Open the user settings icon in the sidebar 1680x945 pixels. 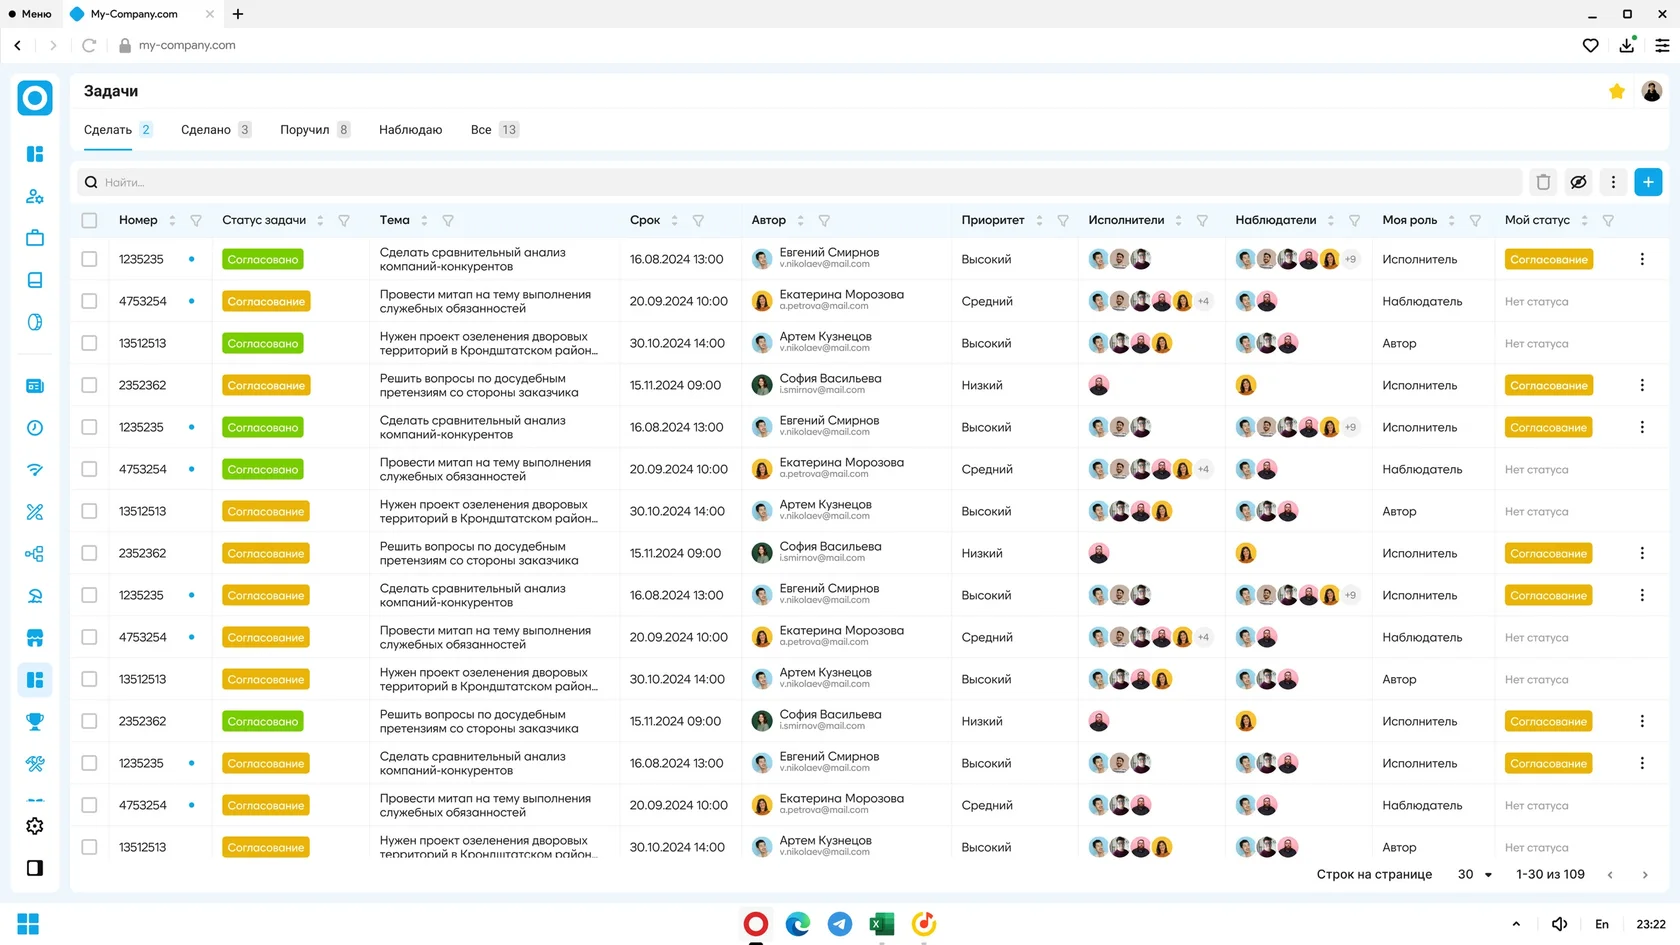pos(35,196)
